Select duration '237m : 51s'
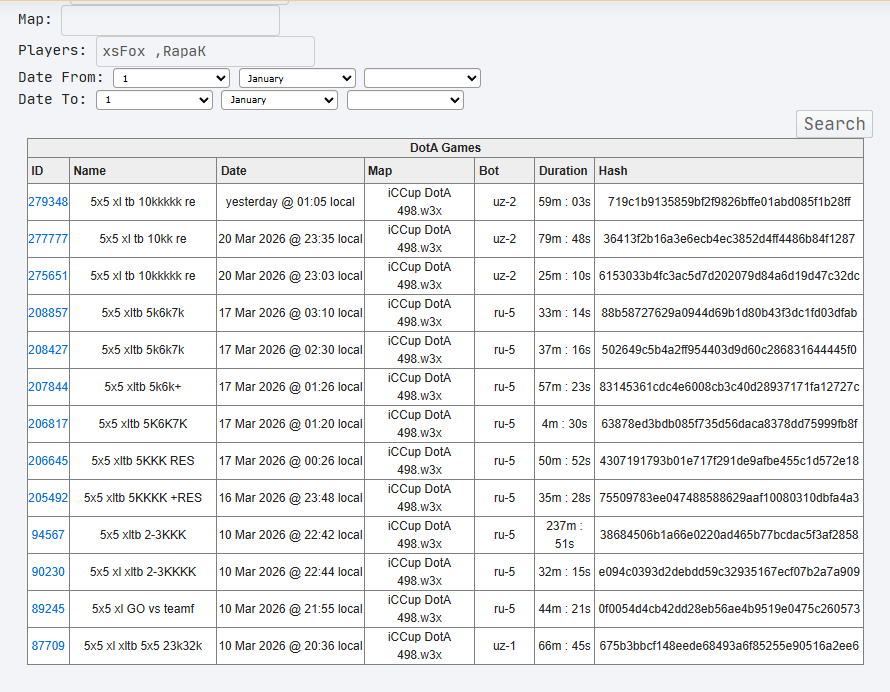 click(x=564, y=535)
